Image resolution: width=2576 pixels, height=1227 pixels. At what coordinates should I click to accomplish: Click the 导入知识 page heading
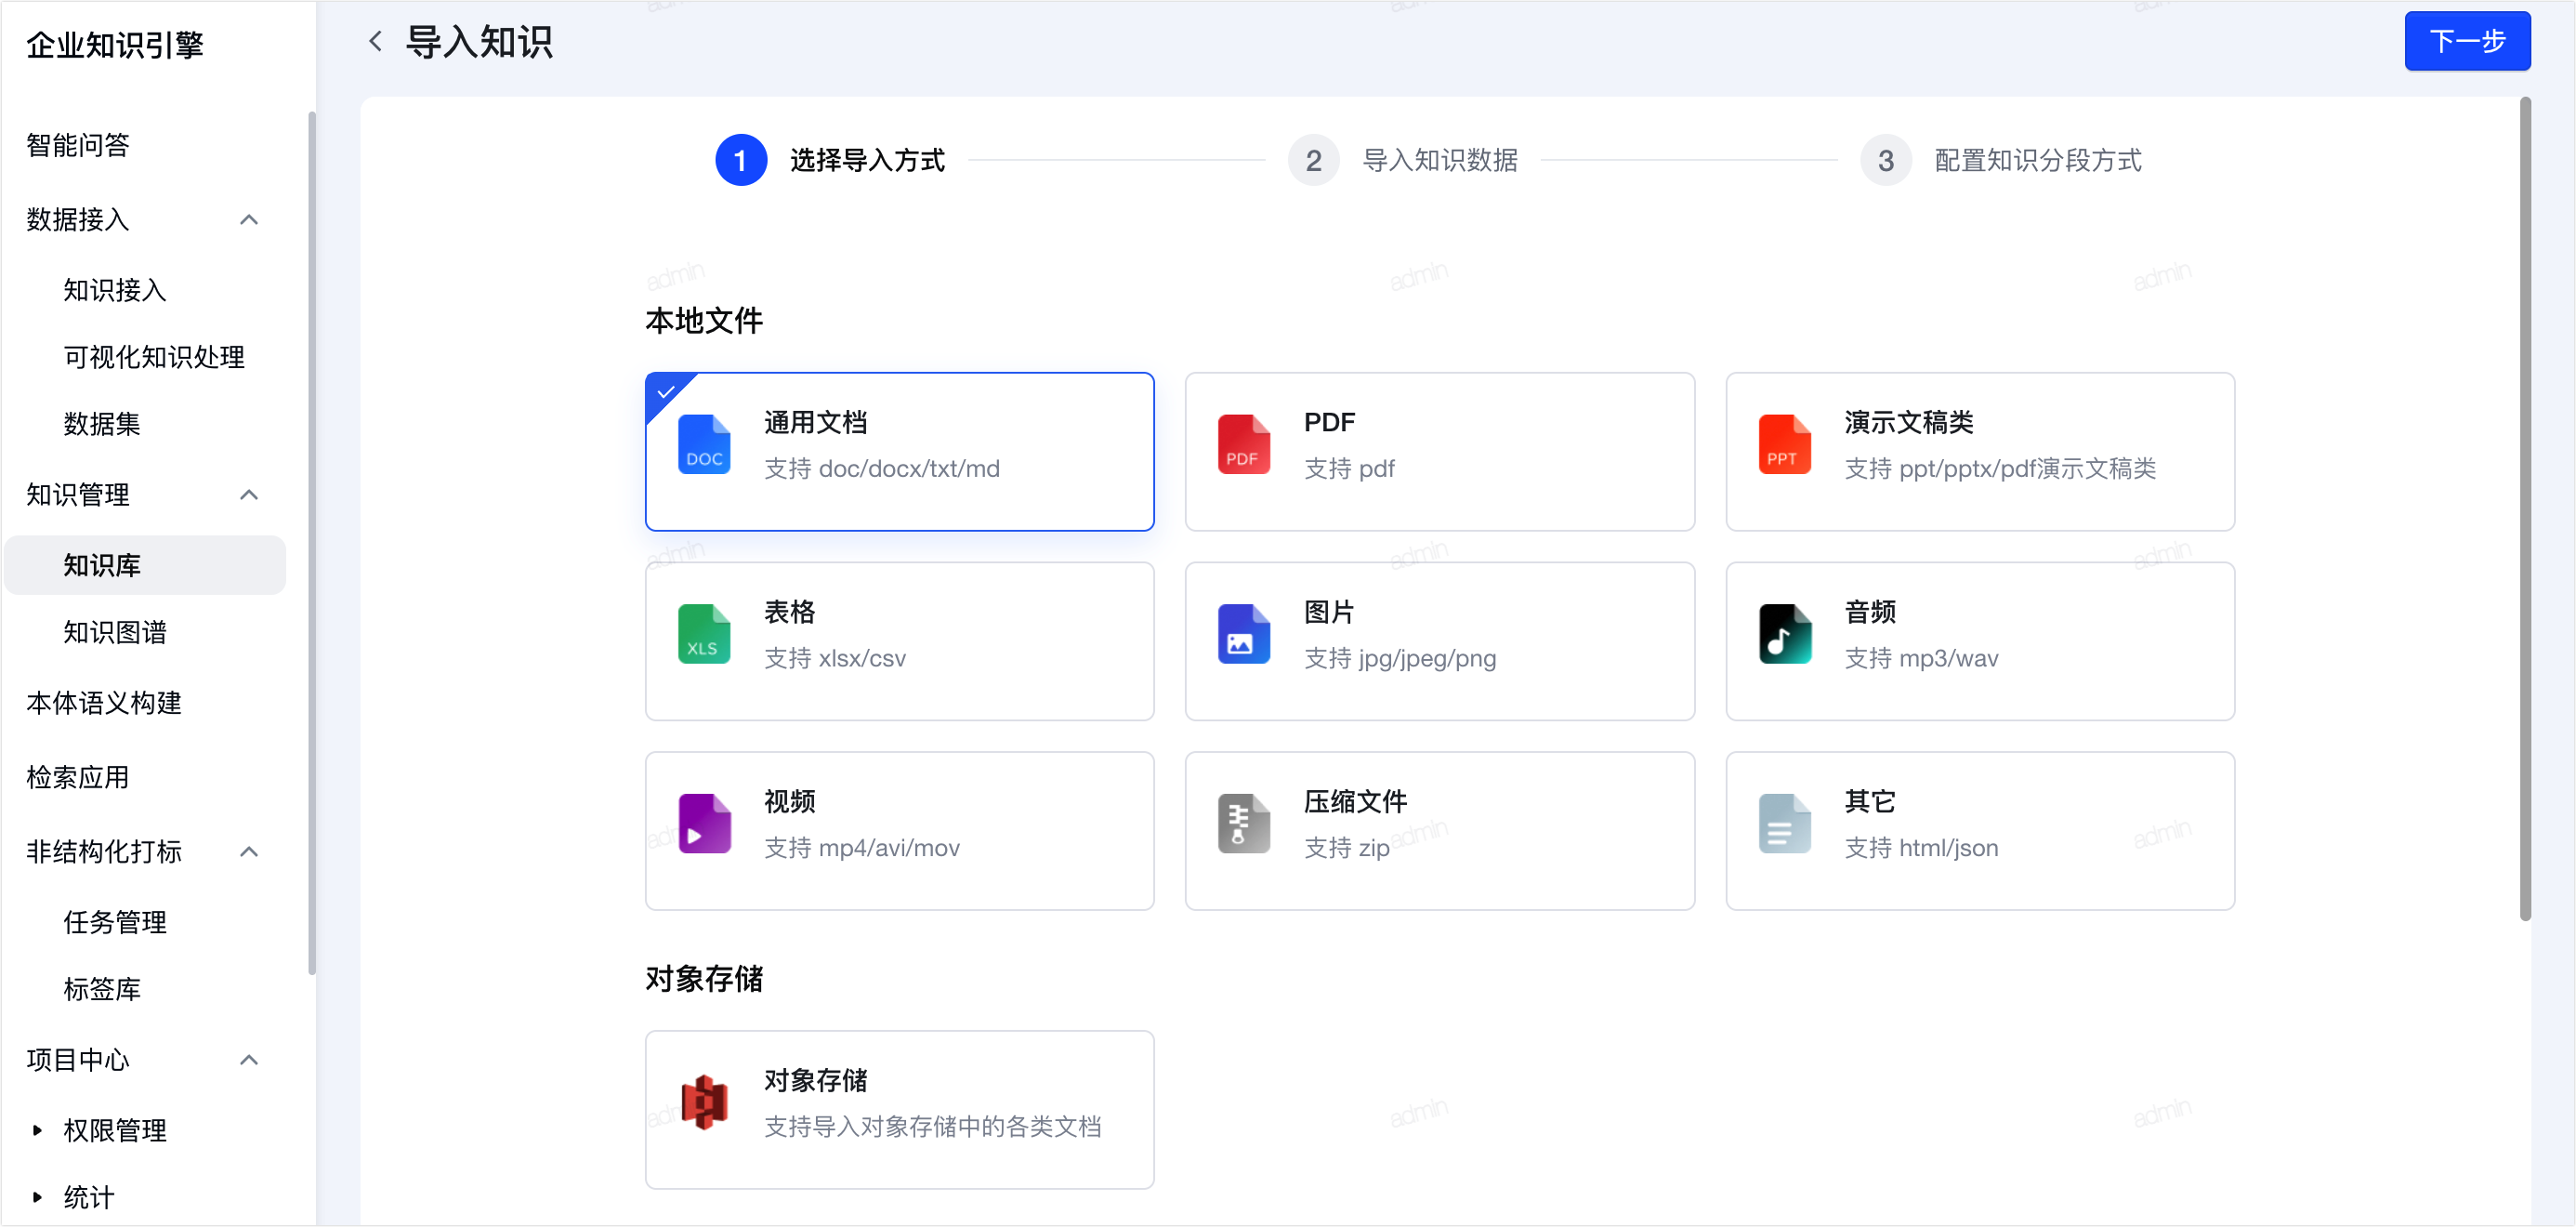pyautogui.click(x=479, y=42)
